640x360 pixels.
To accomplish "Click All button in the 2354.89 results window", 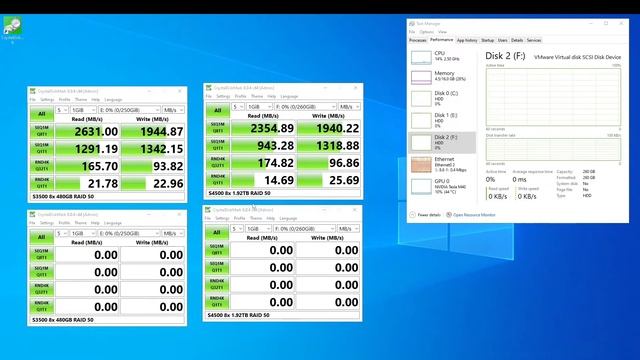I will (x=218, y=111).
